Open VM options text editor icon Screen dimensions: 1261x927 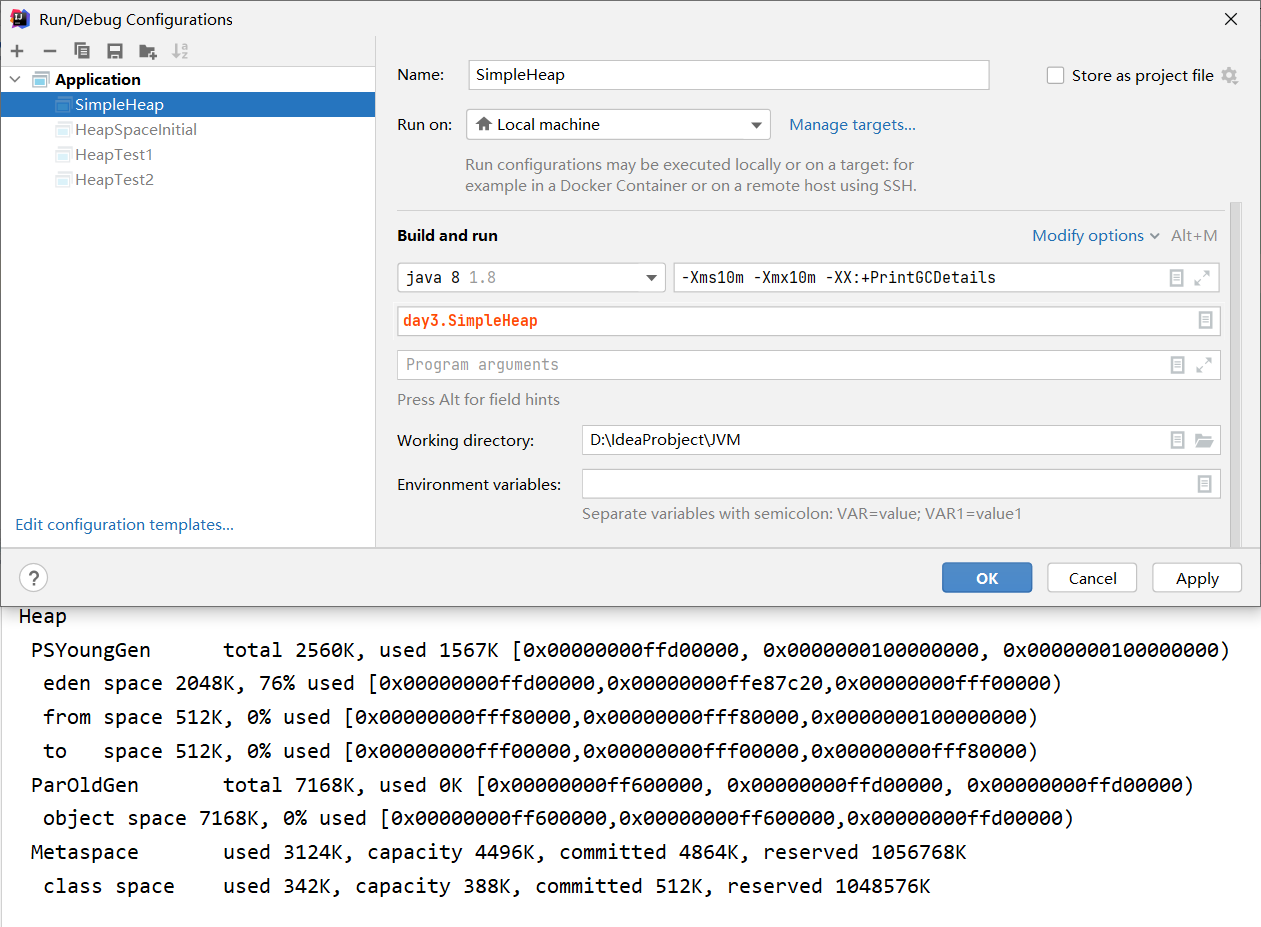(1177, 278)
